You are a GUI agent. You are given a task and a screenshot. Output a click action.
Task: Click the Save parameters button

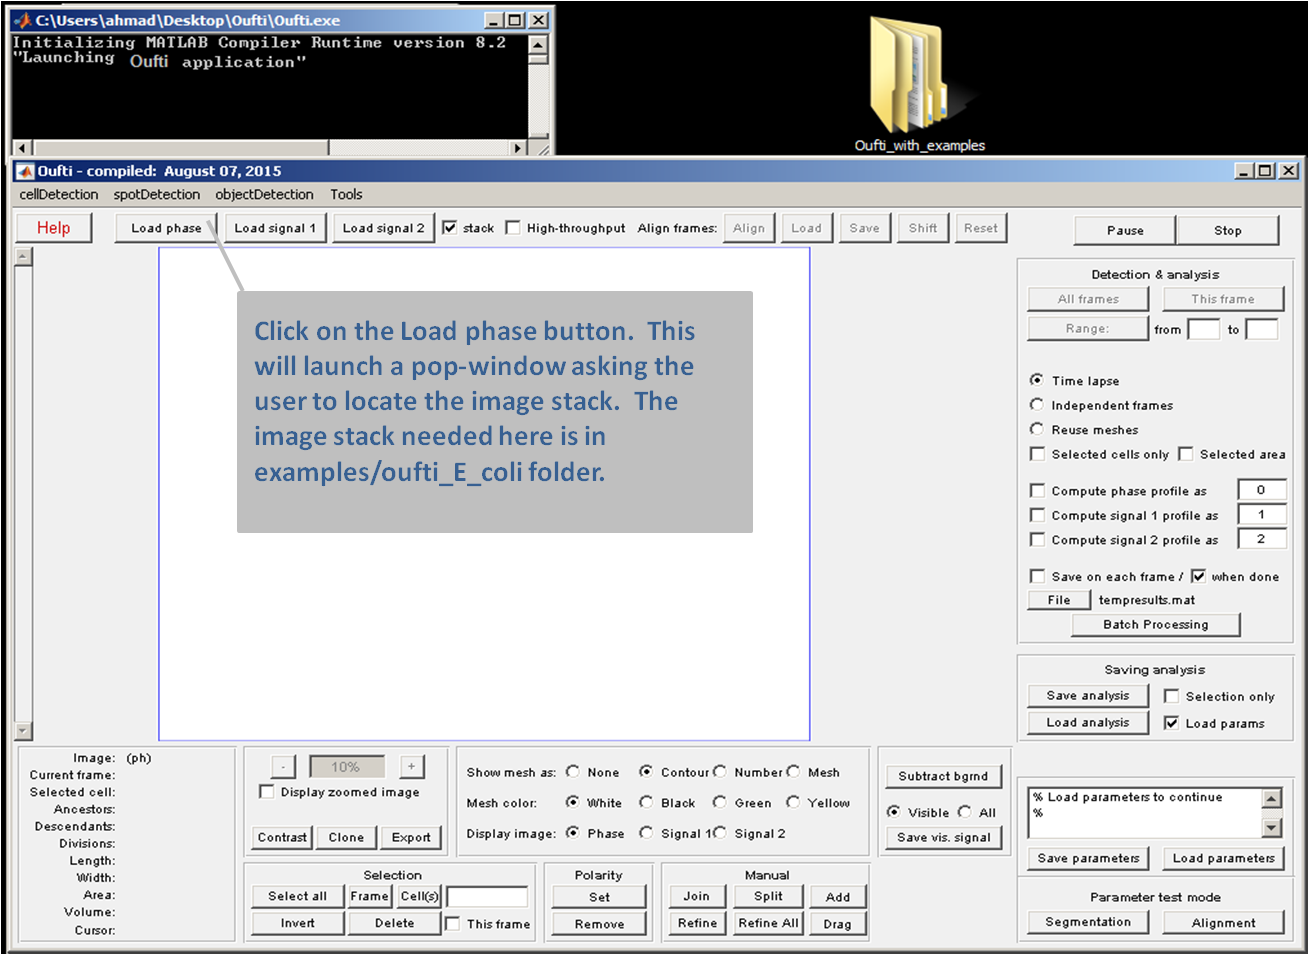(x=1088, y=858)
